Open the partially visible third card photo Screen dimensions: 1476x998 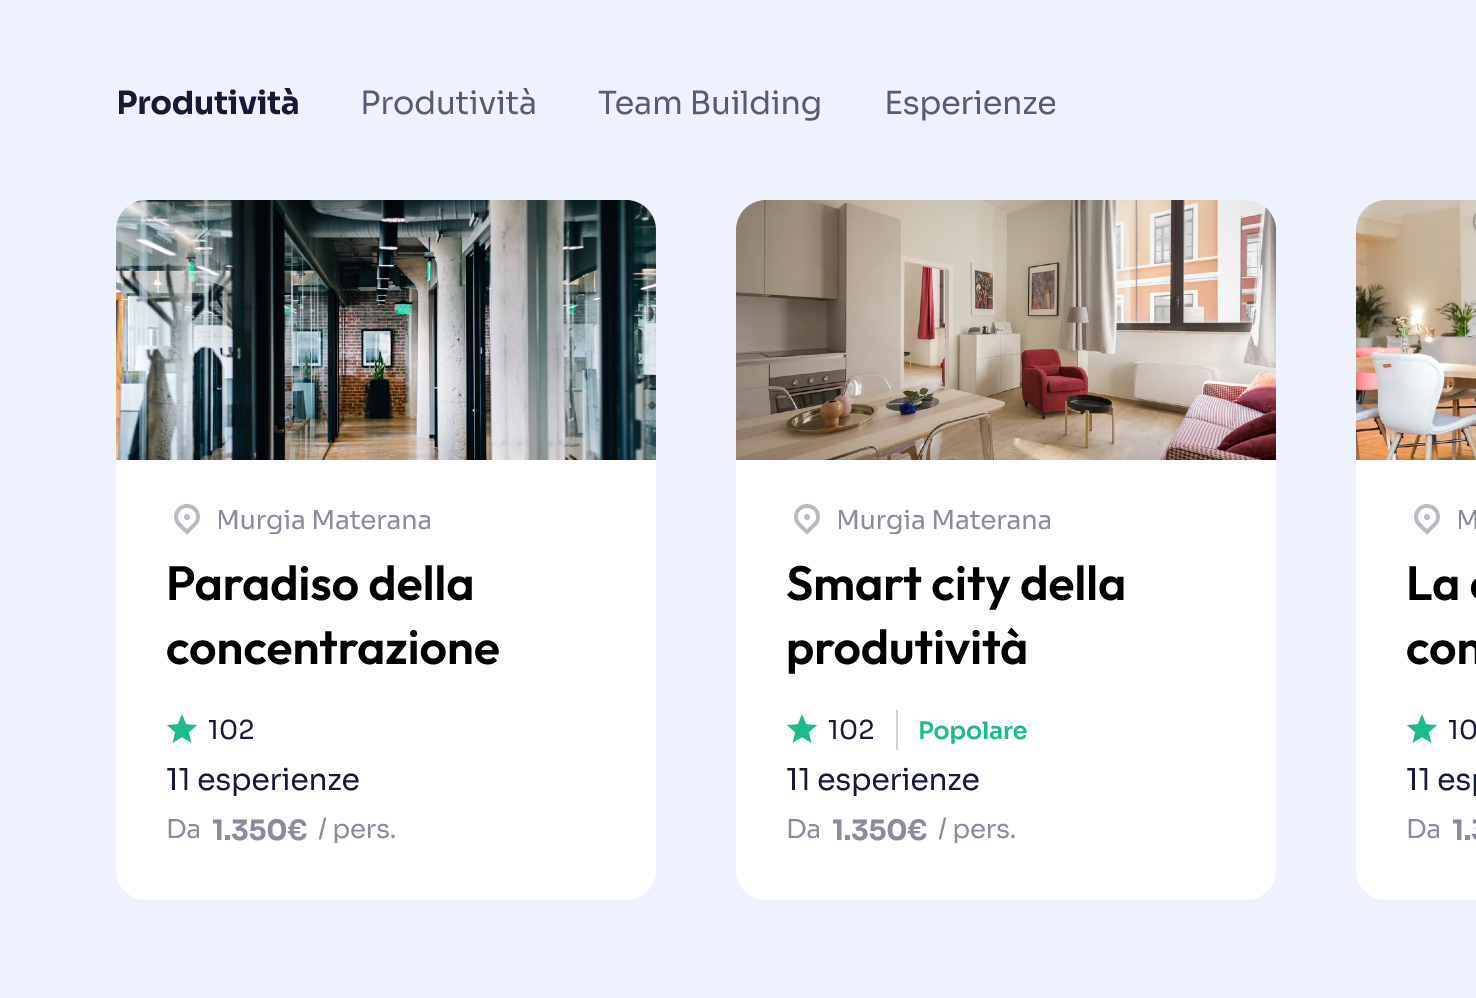pyautogui.click(x=1416, y=330)
